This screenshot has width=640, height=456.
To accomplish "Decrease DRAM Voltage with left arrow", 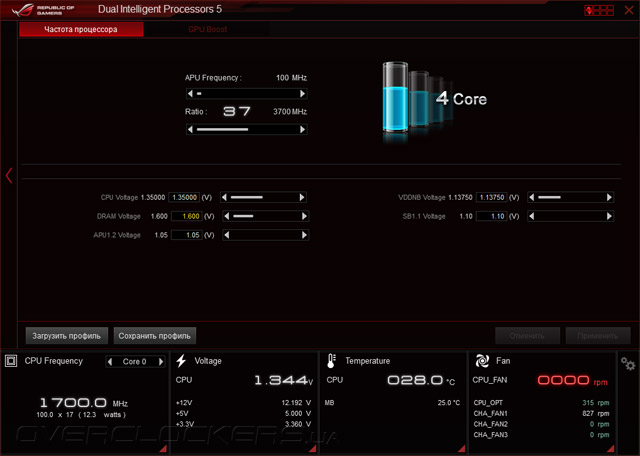I will [227, 216].
